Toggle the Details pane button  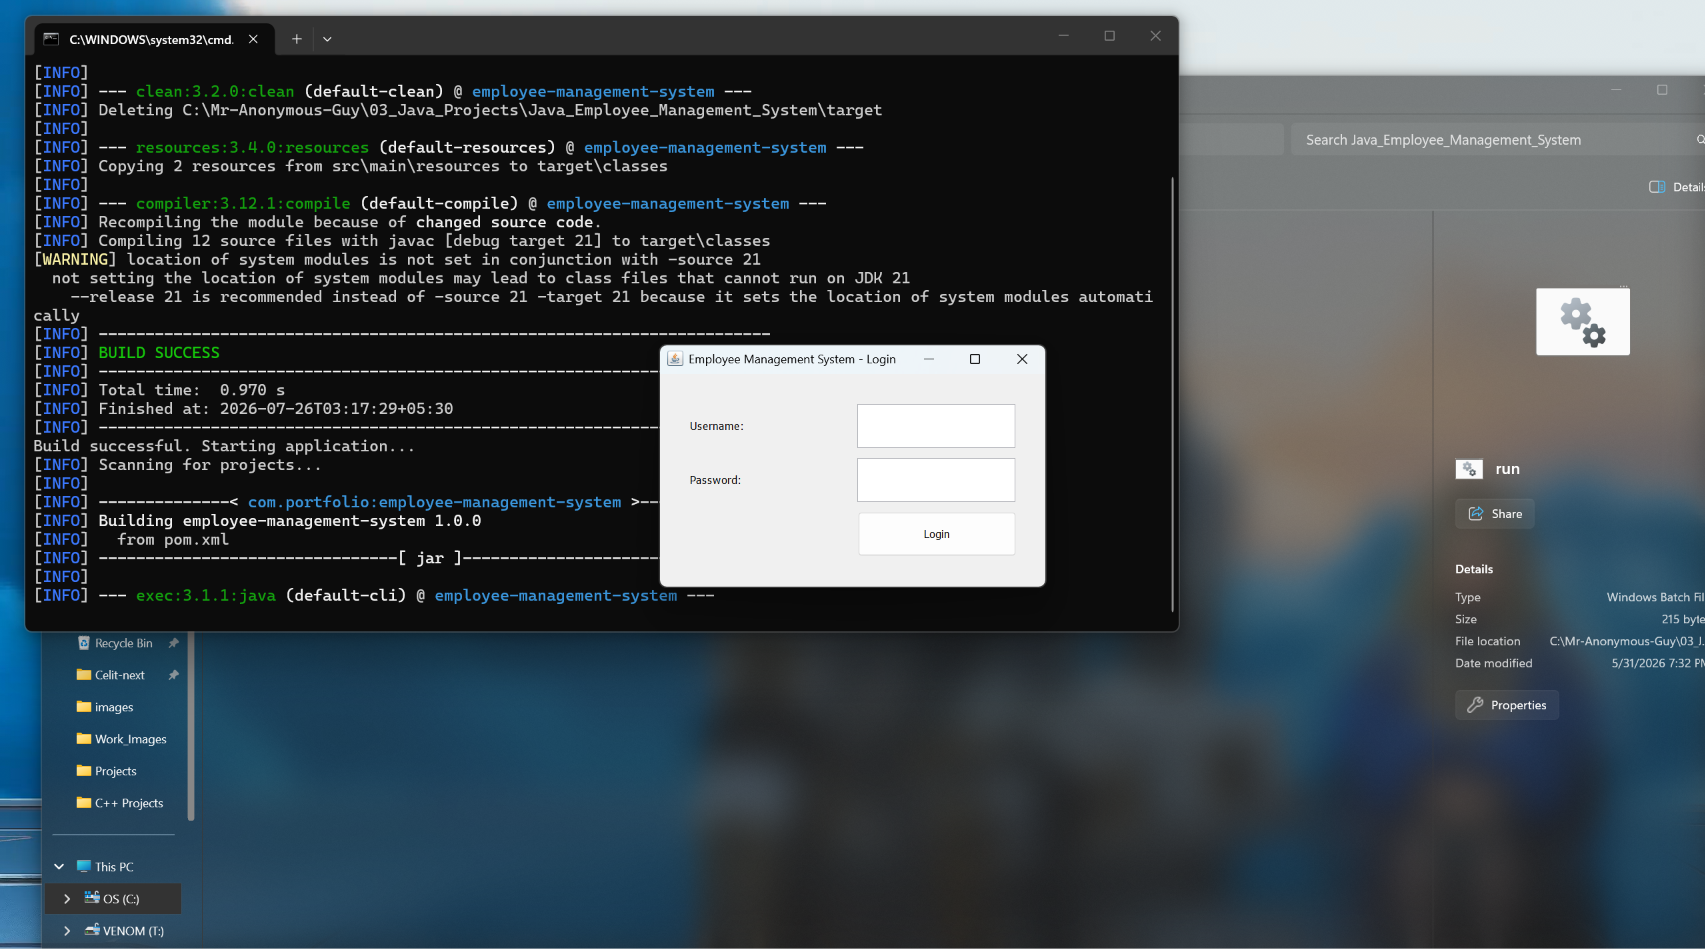pos(1676,187)
